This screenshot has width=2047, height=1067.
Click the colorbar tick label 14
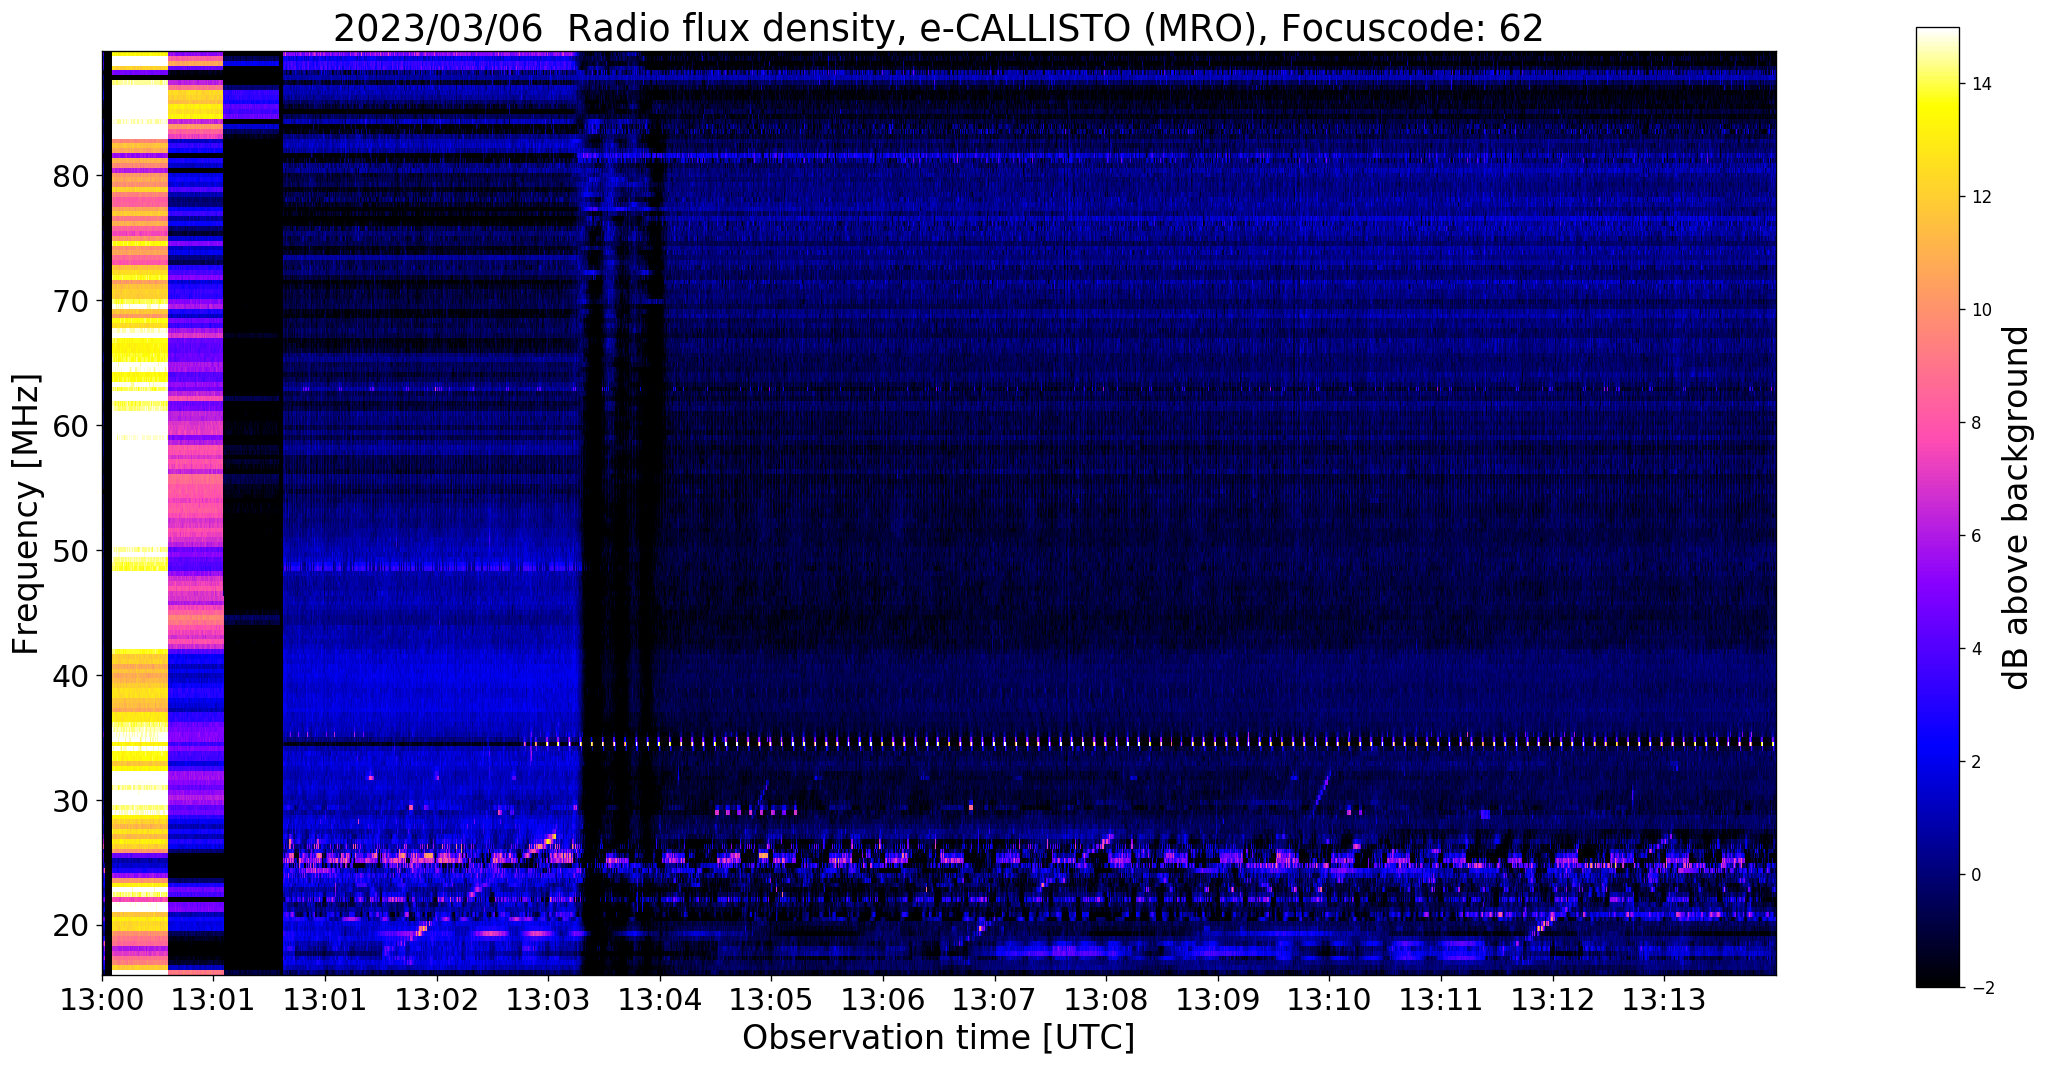click(x=1979, y=84)
